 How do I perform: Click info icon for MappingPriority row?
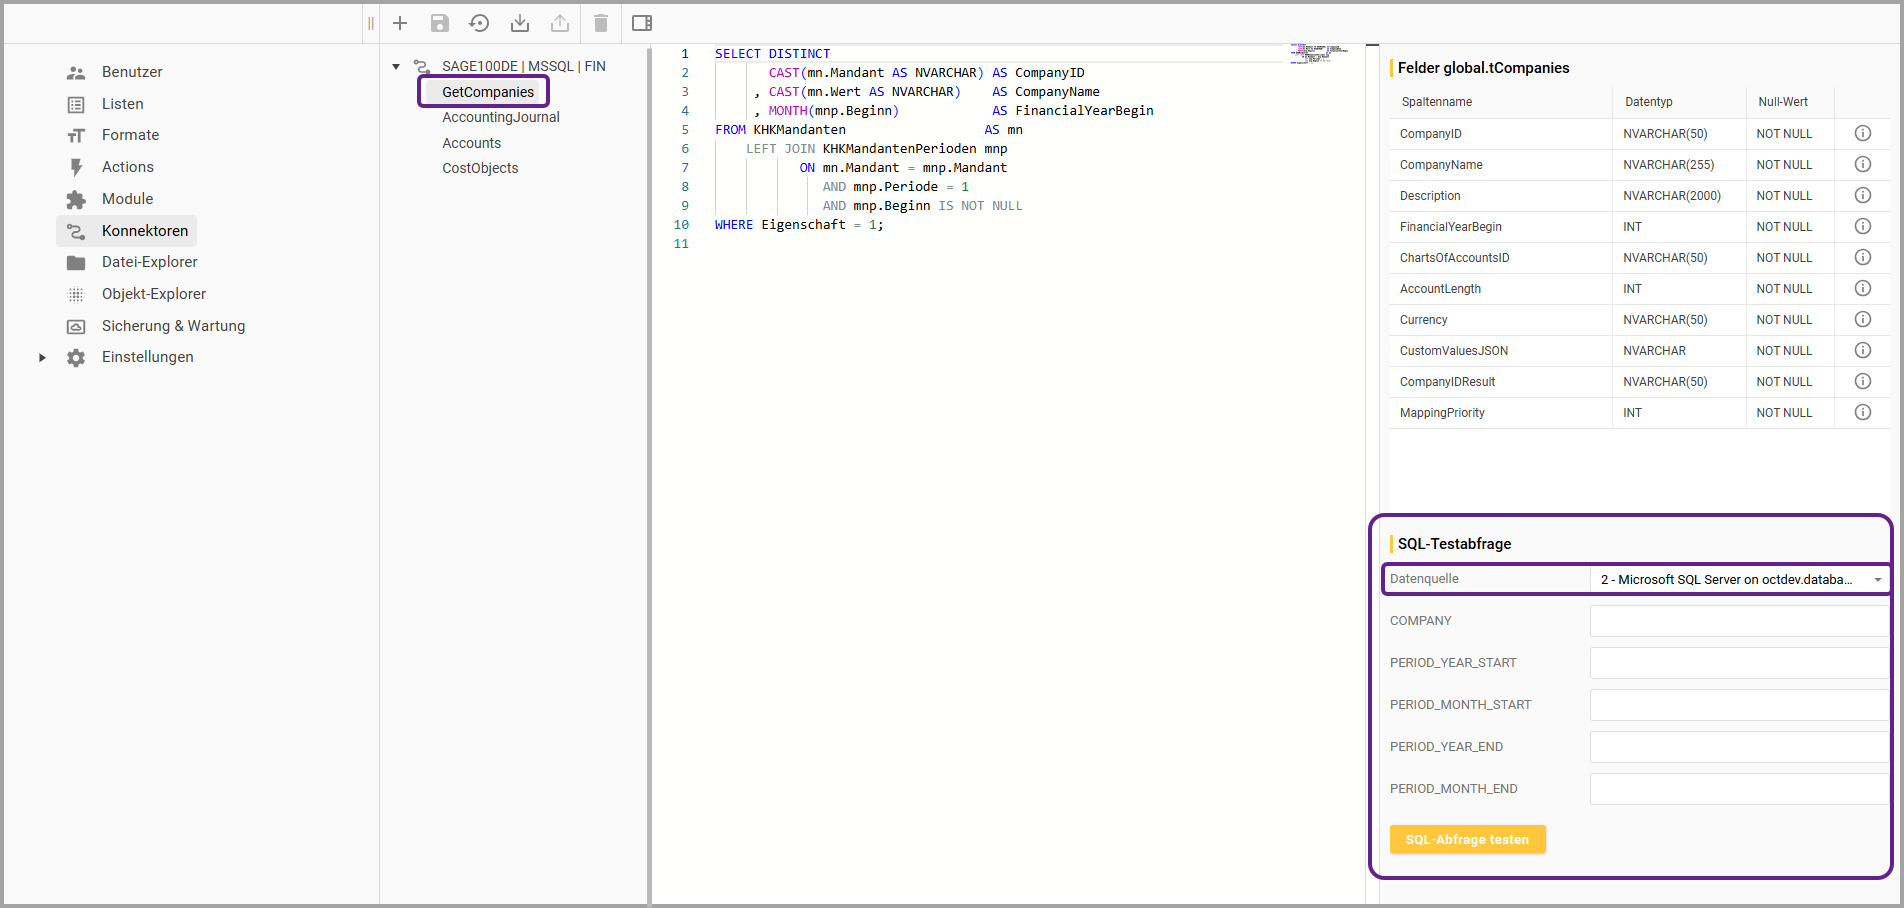tap(1862, 412)
